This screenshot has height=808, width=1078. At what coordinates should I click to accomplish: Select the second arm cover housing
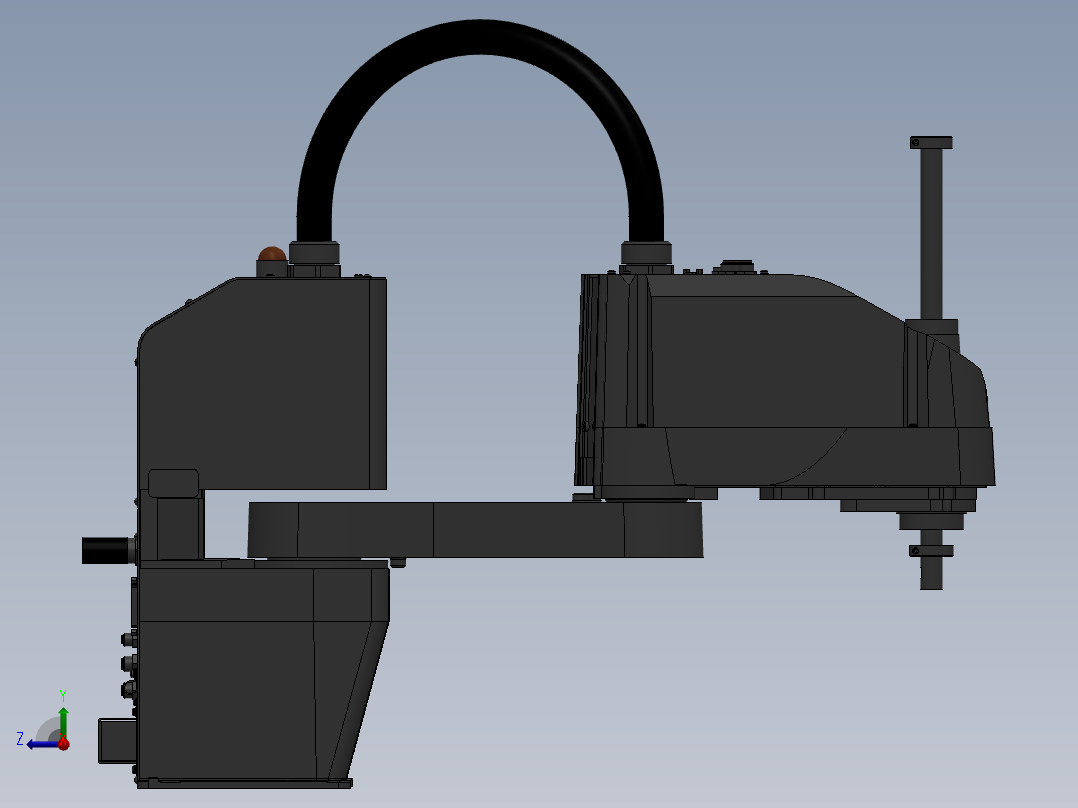coord(785,380)
